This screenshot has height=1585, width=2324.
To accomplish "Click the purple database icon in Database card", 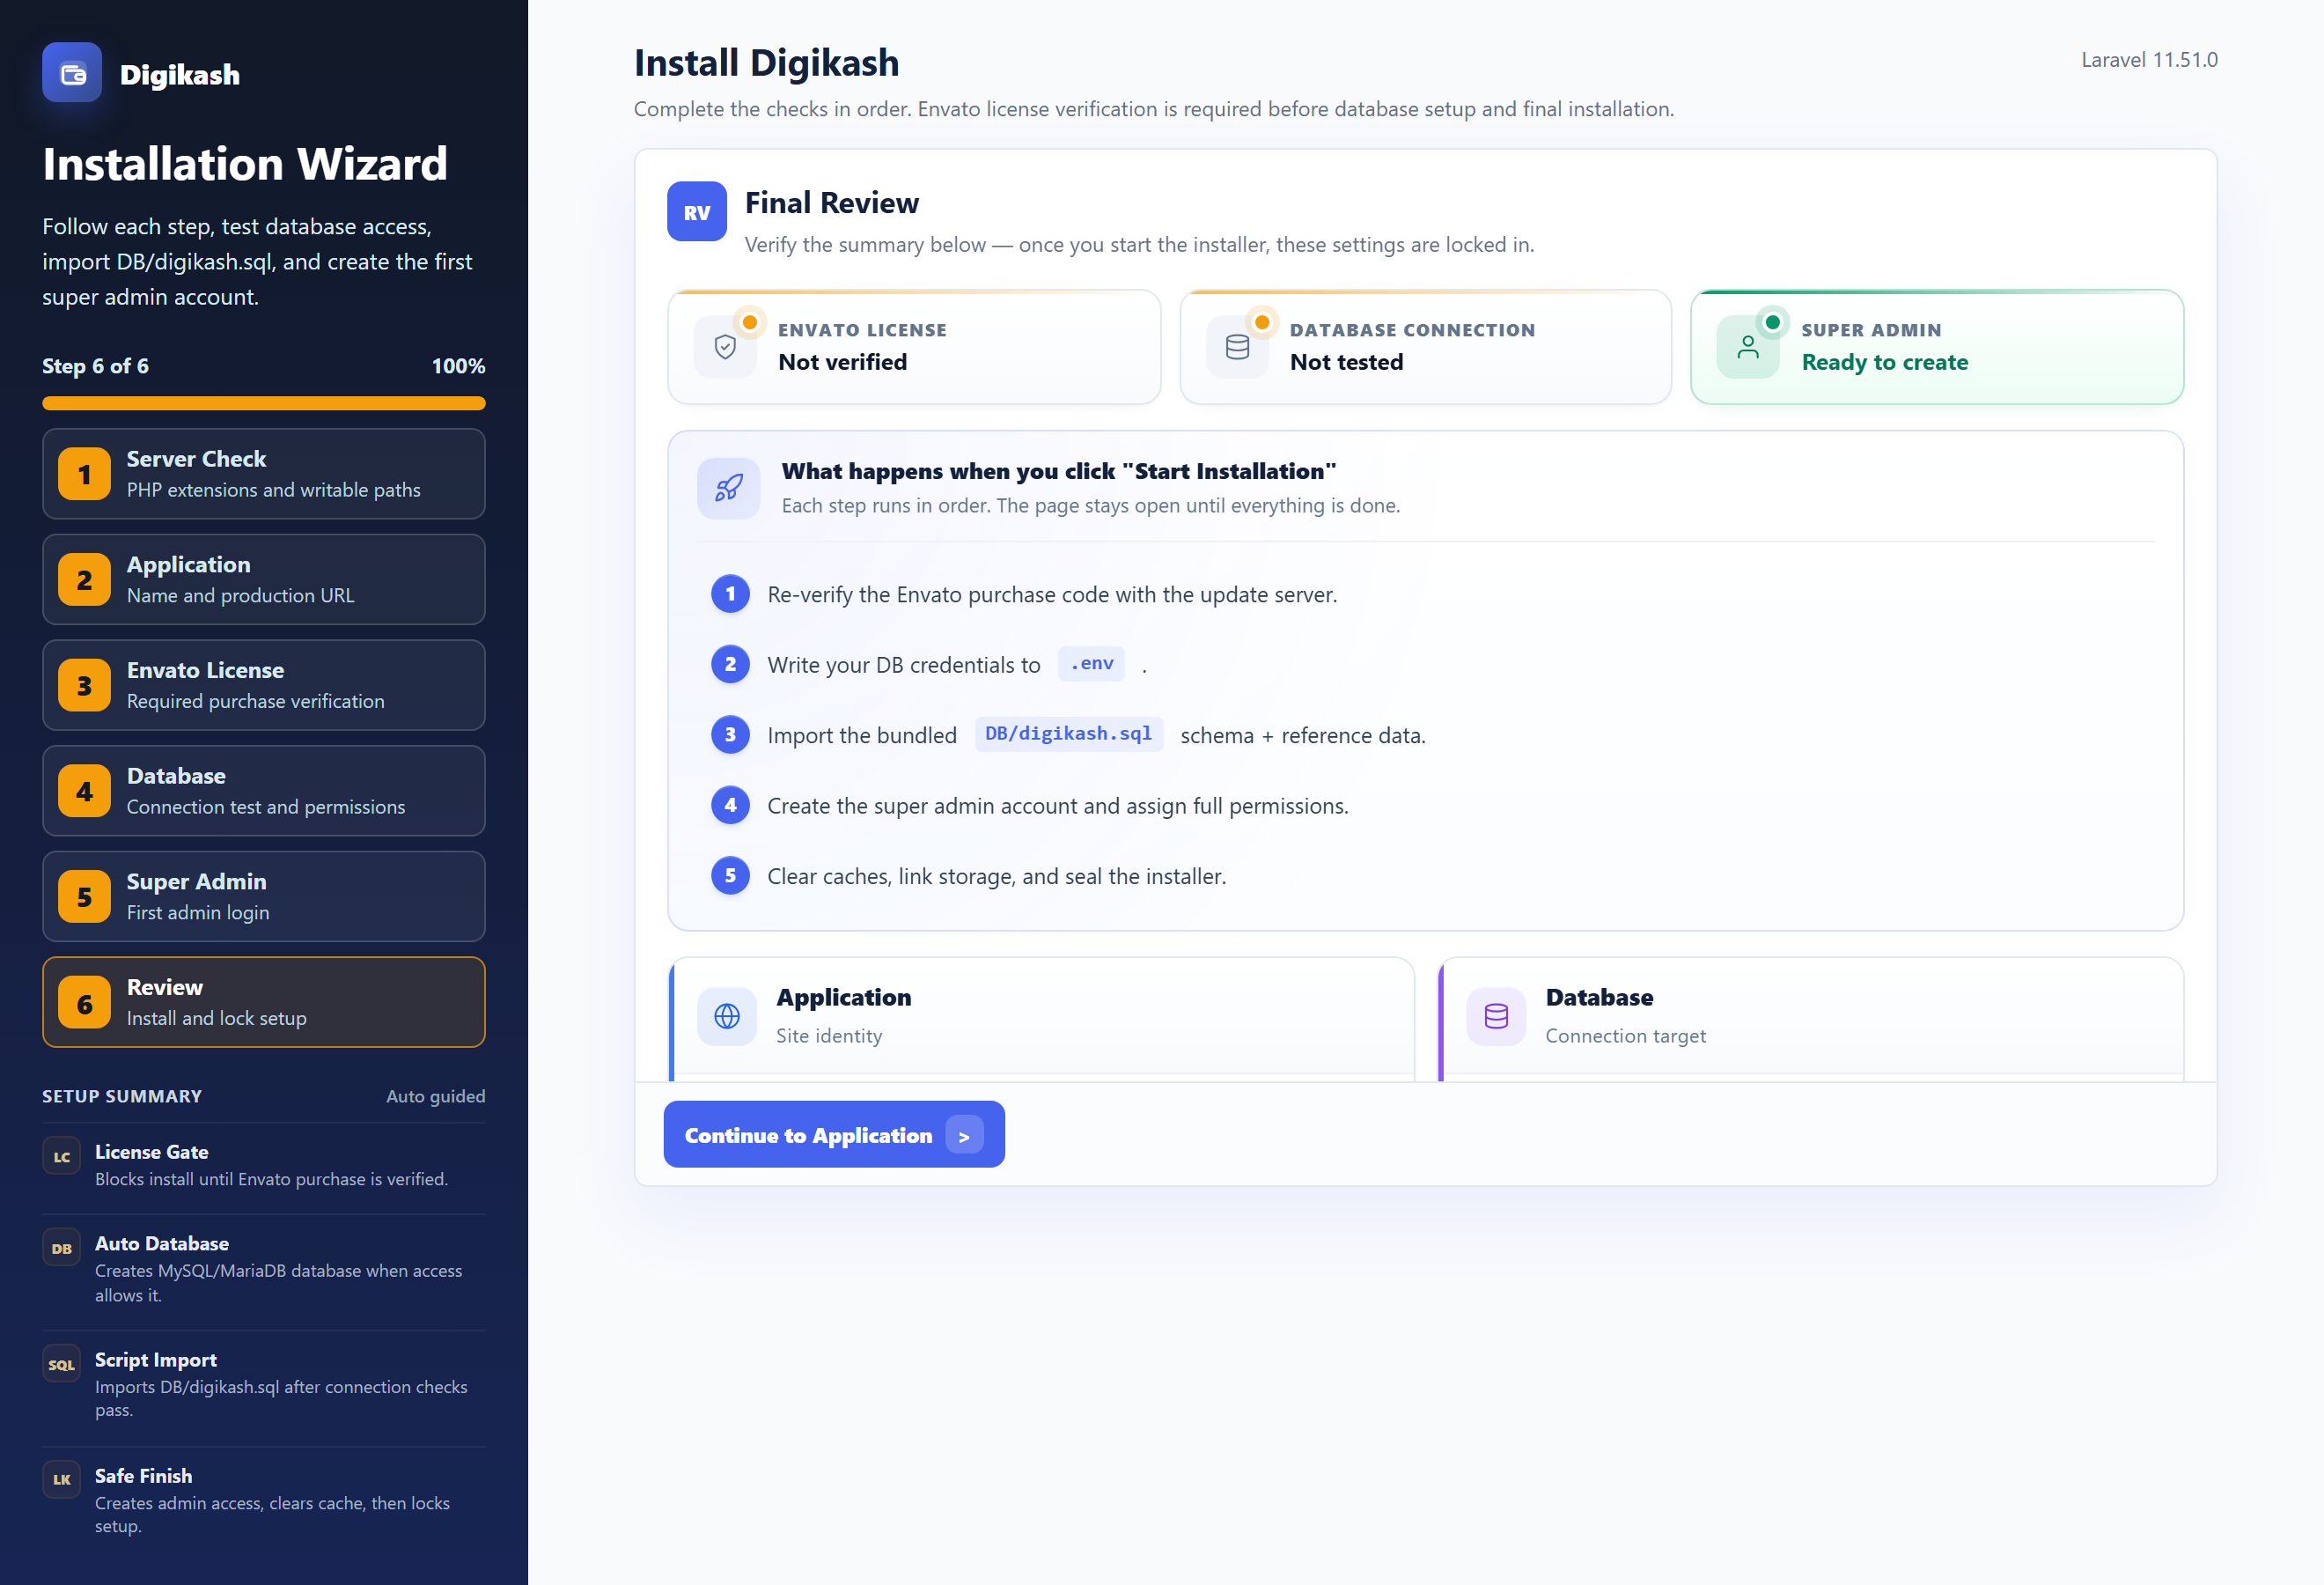I will 1496,1016.
